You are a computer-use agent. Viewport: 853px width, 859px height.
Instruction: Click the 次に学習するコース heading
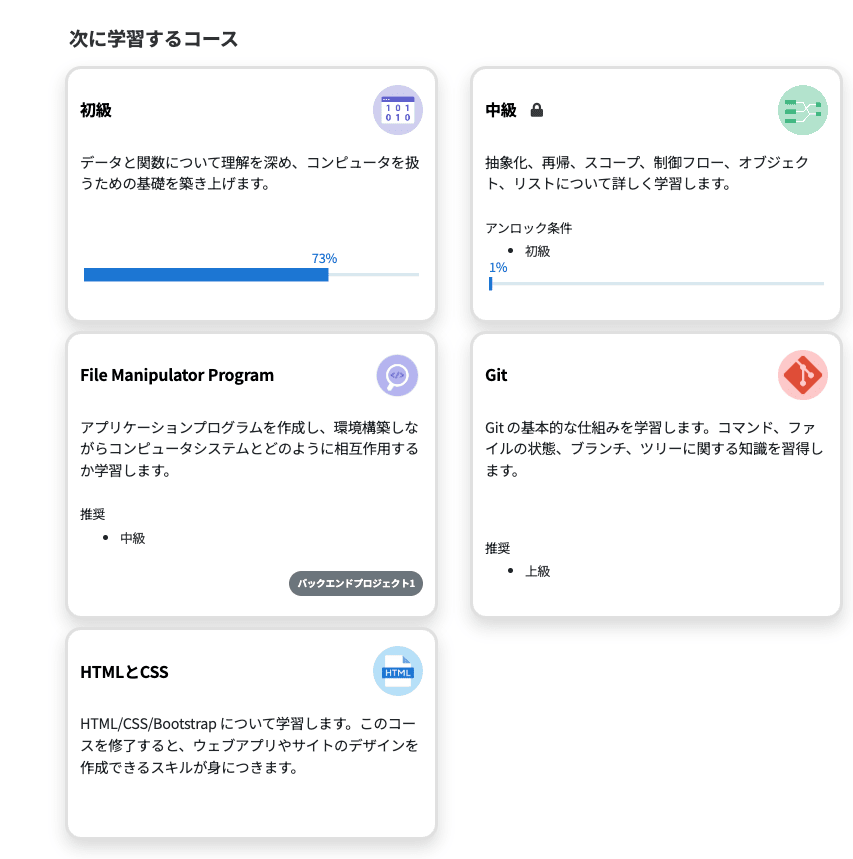pyautogui.click(x=152, y=39)
